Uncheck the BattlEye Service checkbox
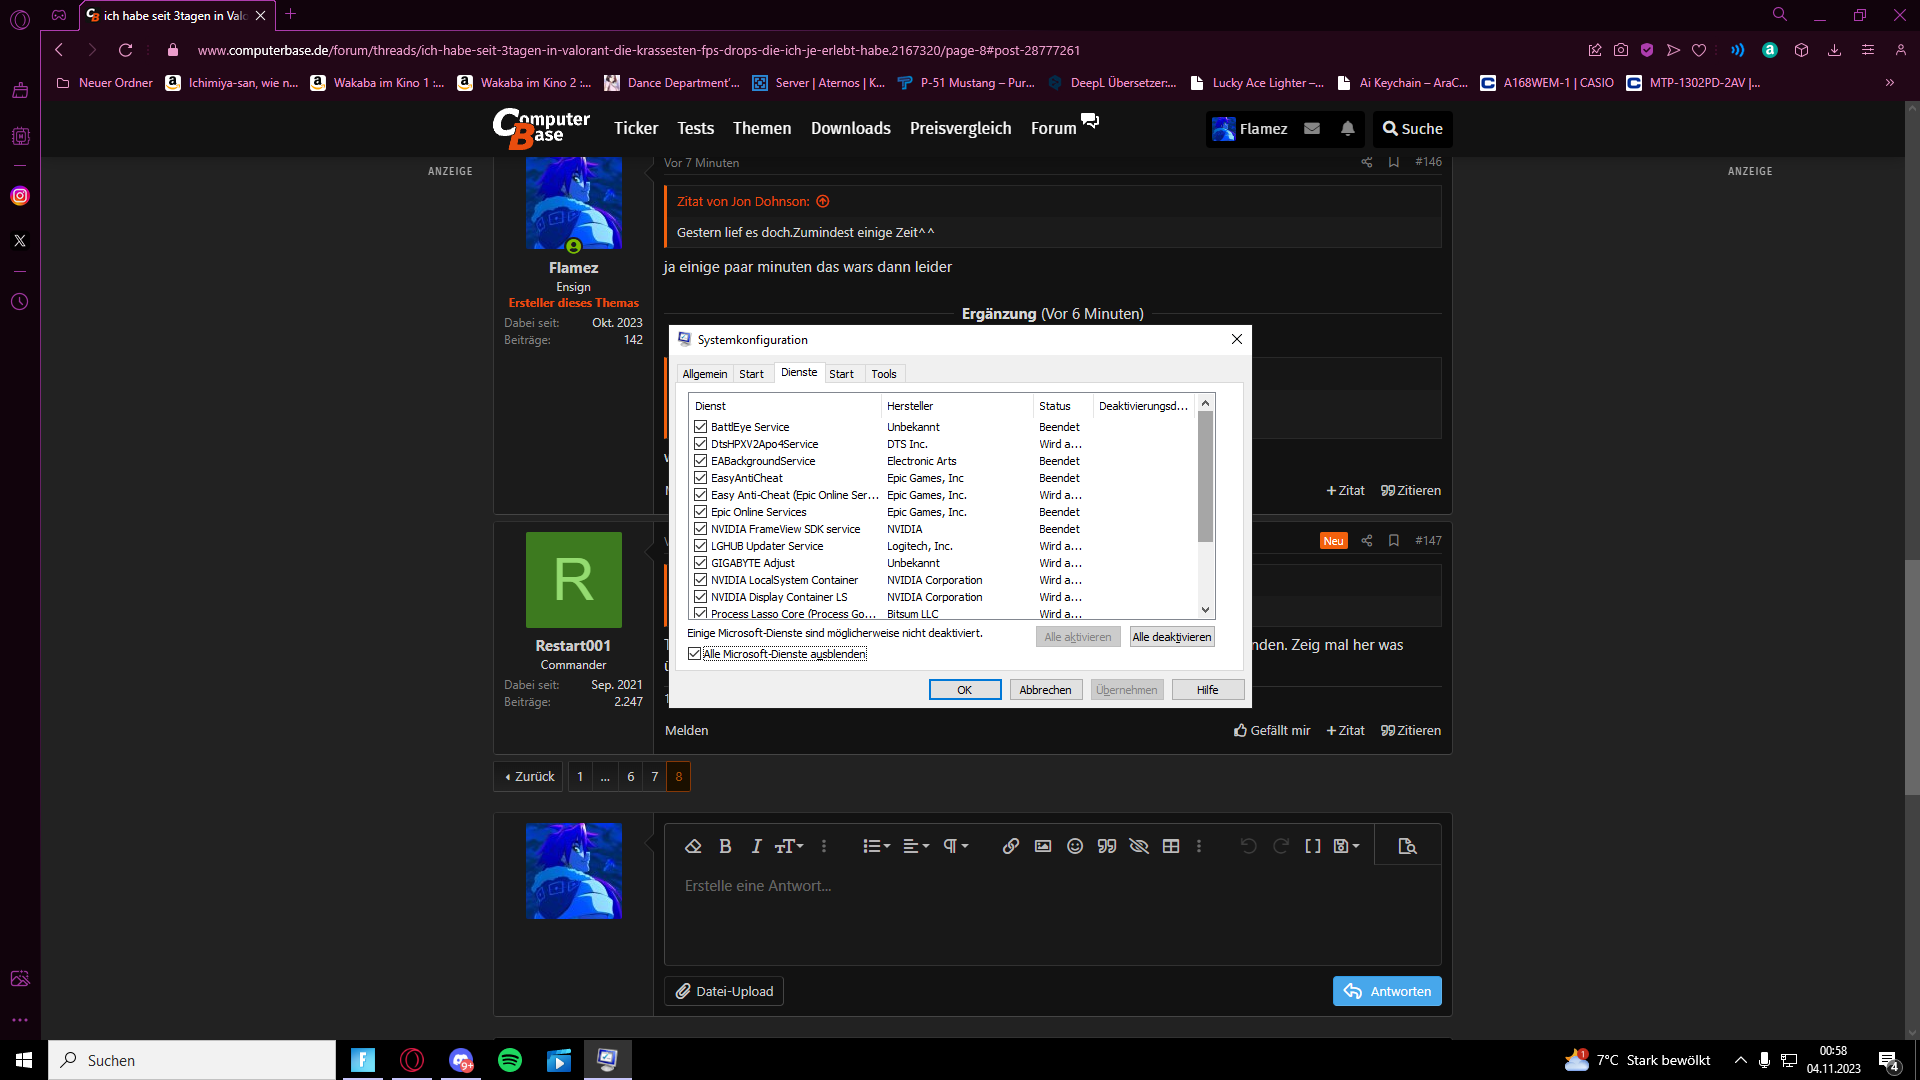This screenshot has height=1080, width=1920. coord(701,427)
